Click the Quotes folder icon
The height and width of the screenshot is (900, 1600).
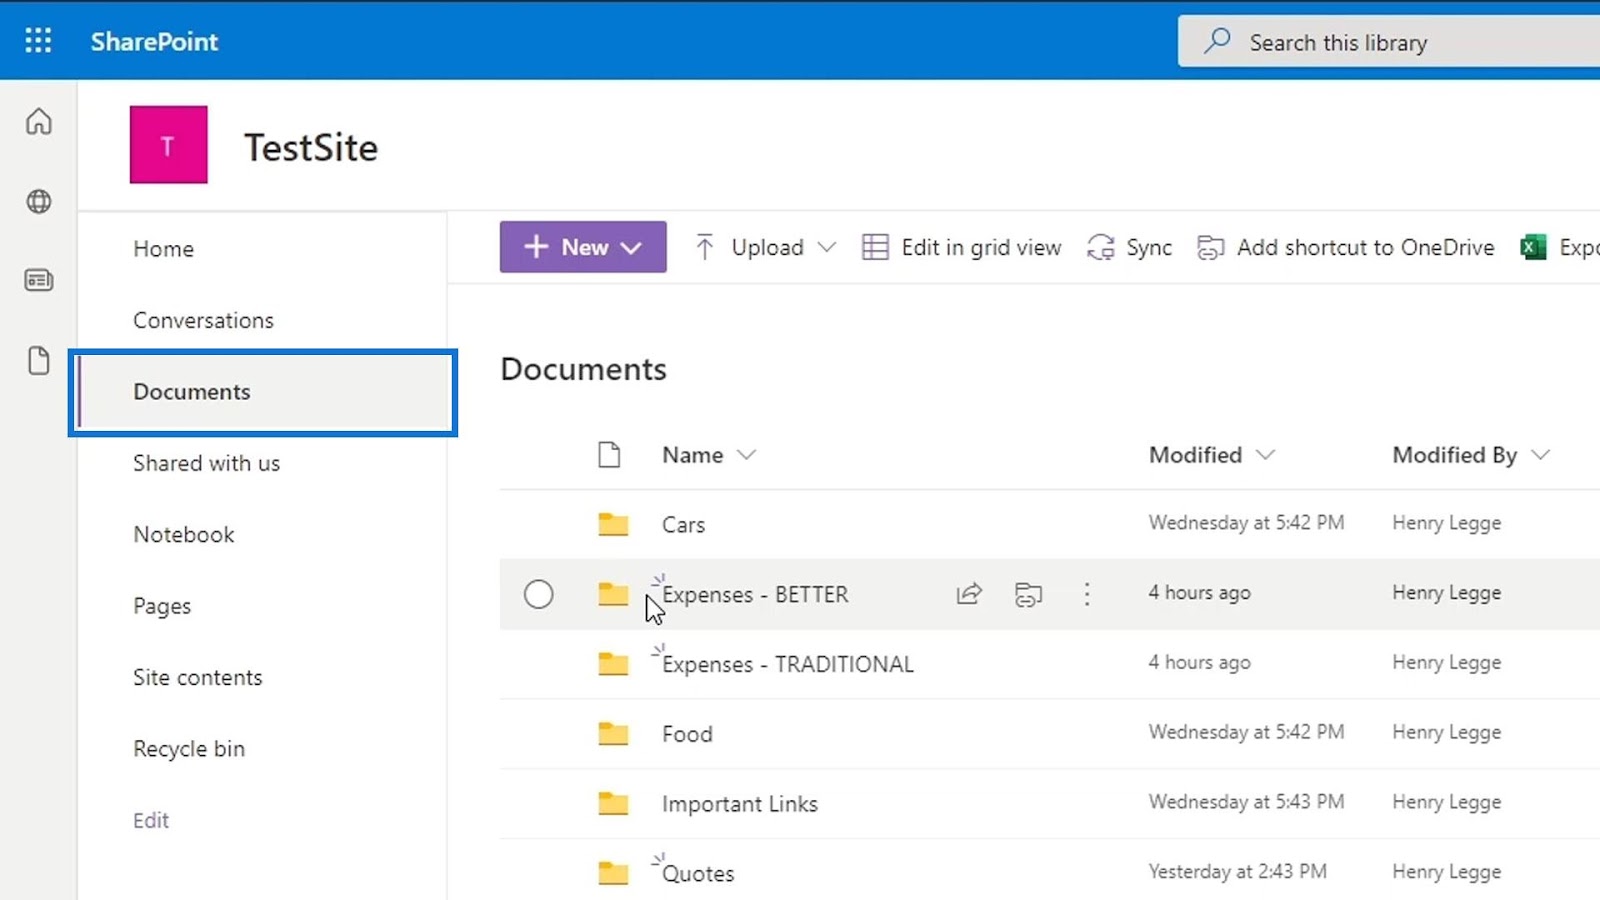613,873
